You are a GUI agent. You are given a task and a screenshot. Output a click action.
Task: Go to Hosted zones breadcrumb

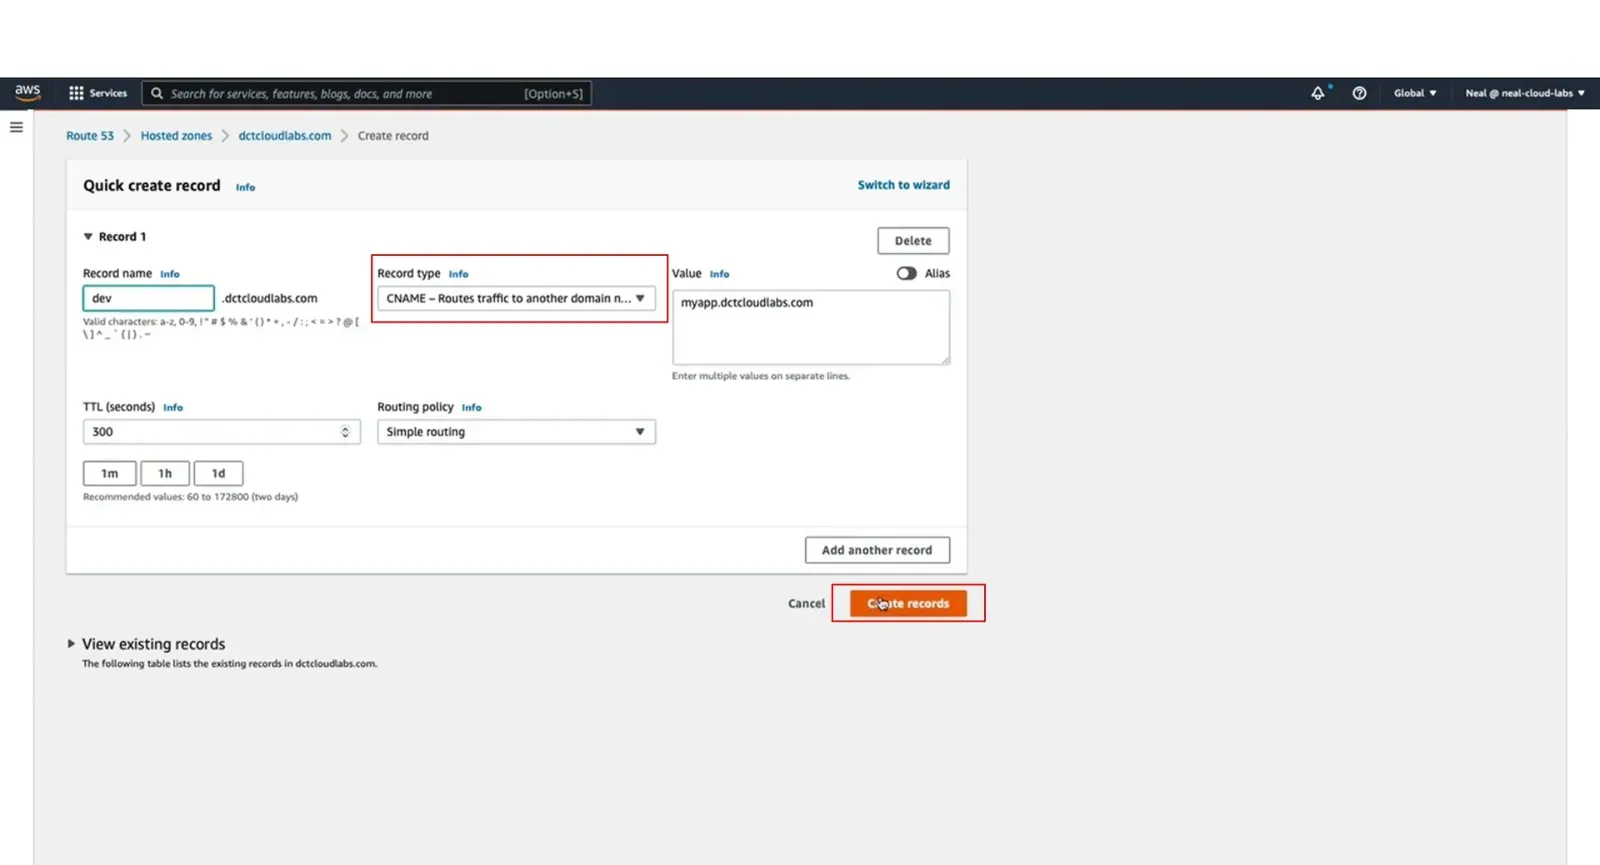pyautogui.click(x=176, y=136)
